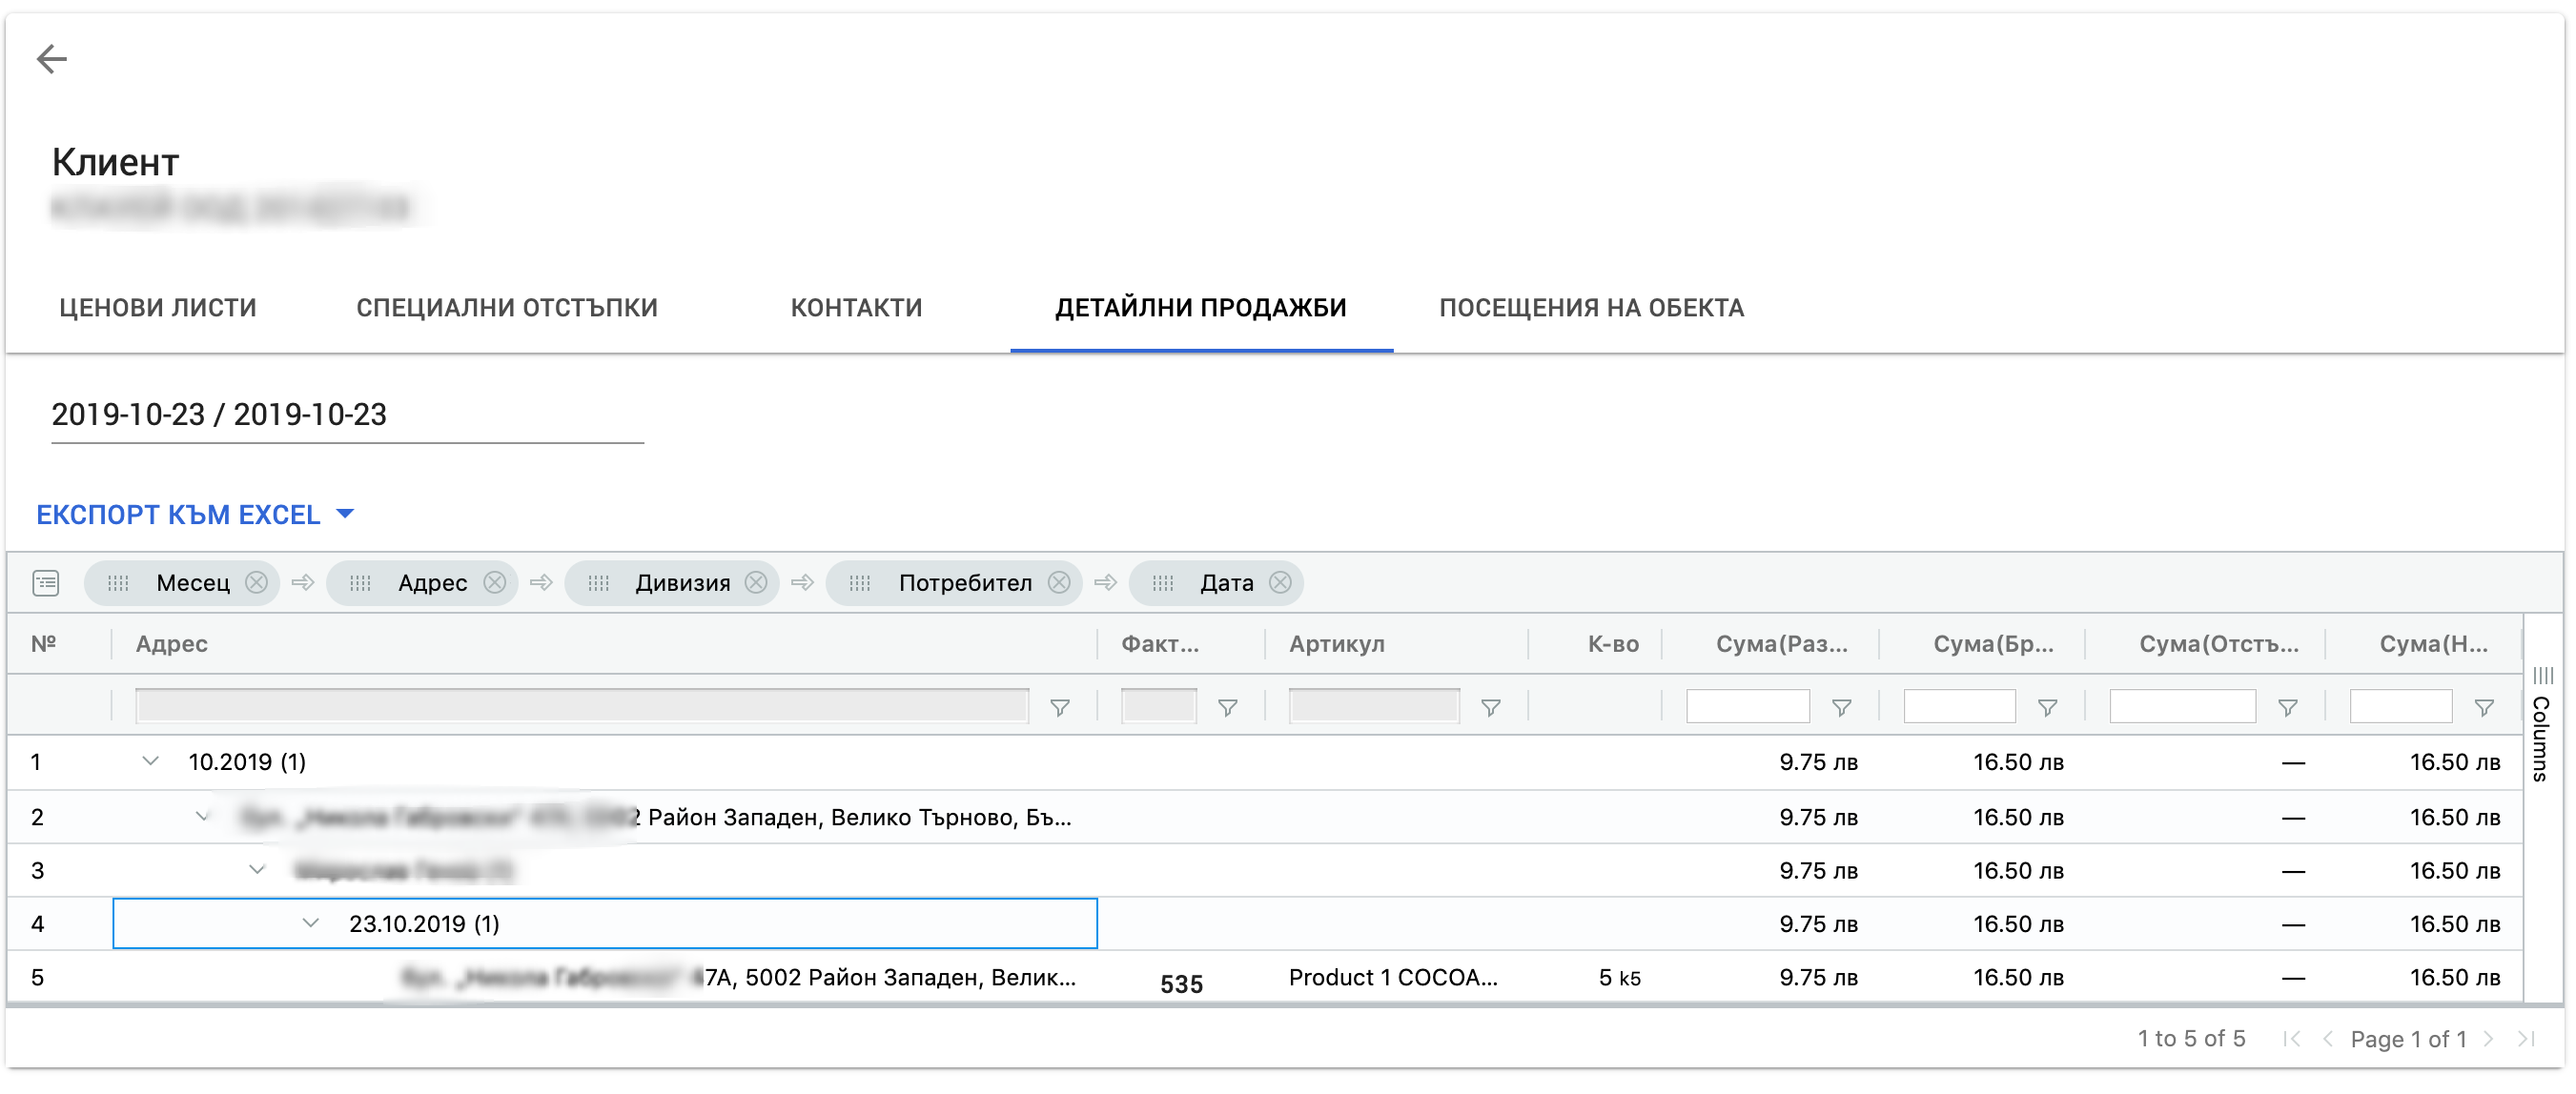The height and width of the screenshot is (1094, 2576).
Task: Remove the Потребител grouping chip
Action: click(1060, 582)
